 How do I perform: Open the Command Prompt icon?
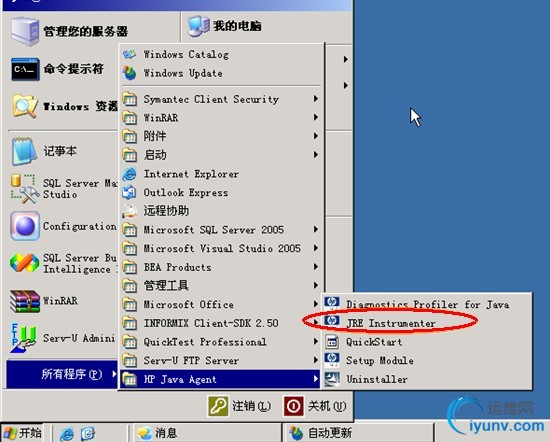point(25,69)
